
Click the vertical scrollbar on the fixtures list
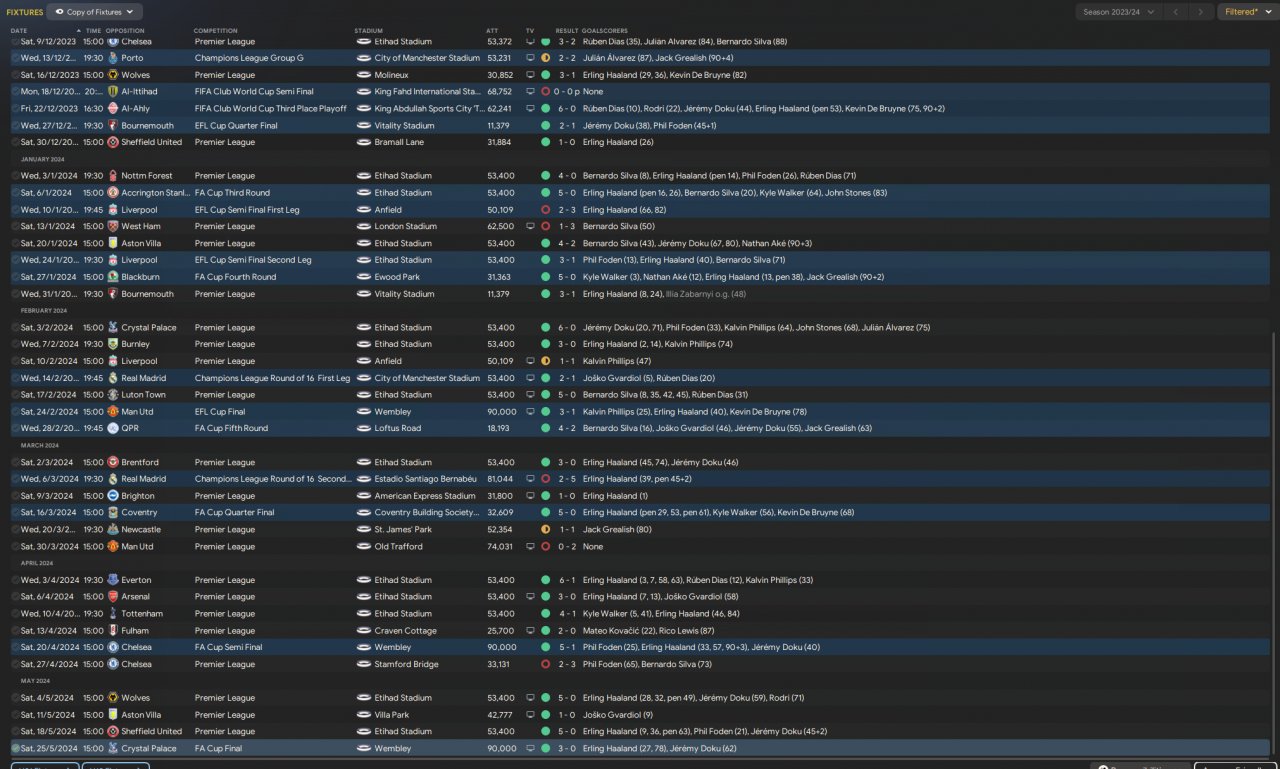[1274, 546]
